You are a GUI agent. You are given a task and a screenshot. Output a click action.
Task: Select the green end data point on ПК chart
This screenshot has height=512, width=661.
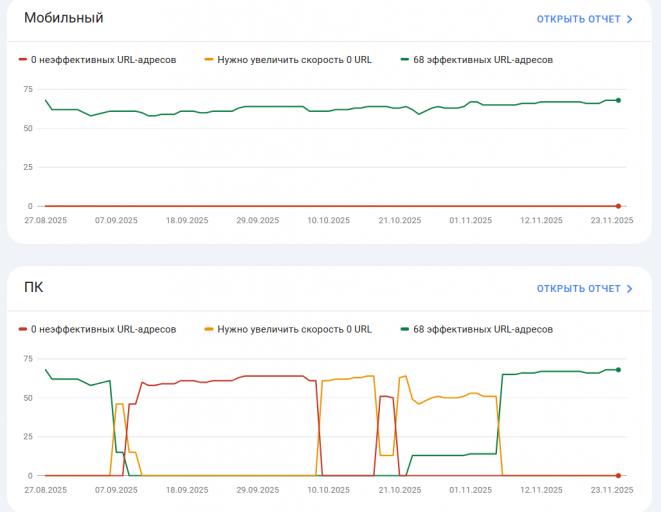619,370
